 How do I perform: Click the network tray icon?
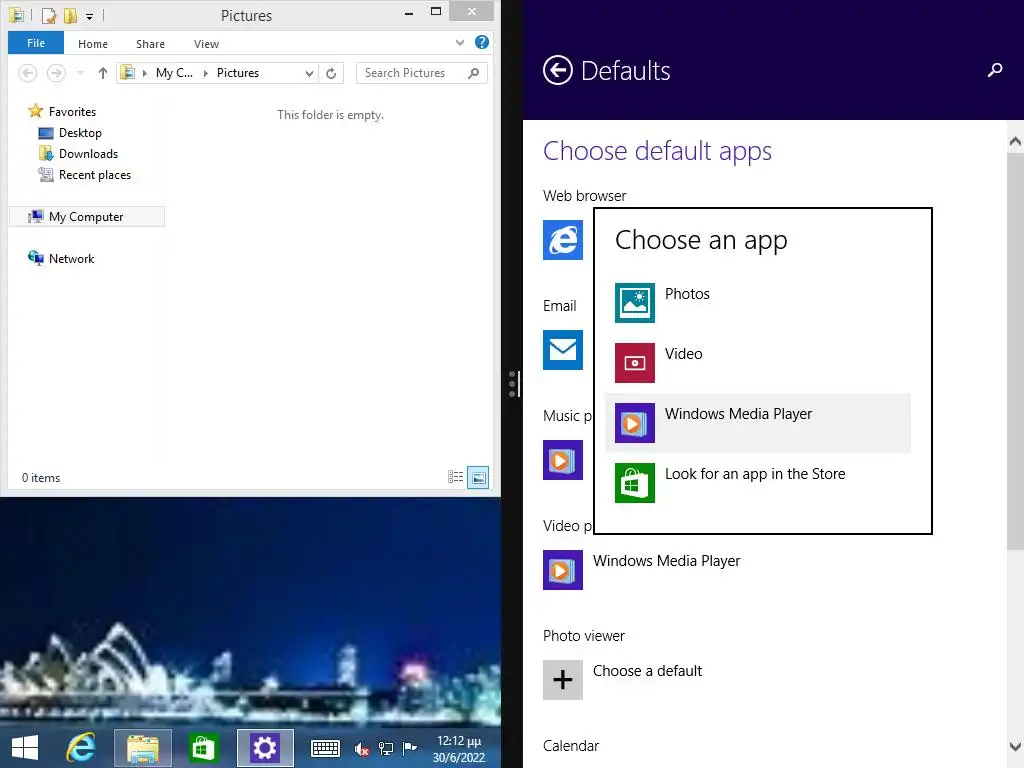click(386, 748)
